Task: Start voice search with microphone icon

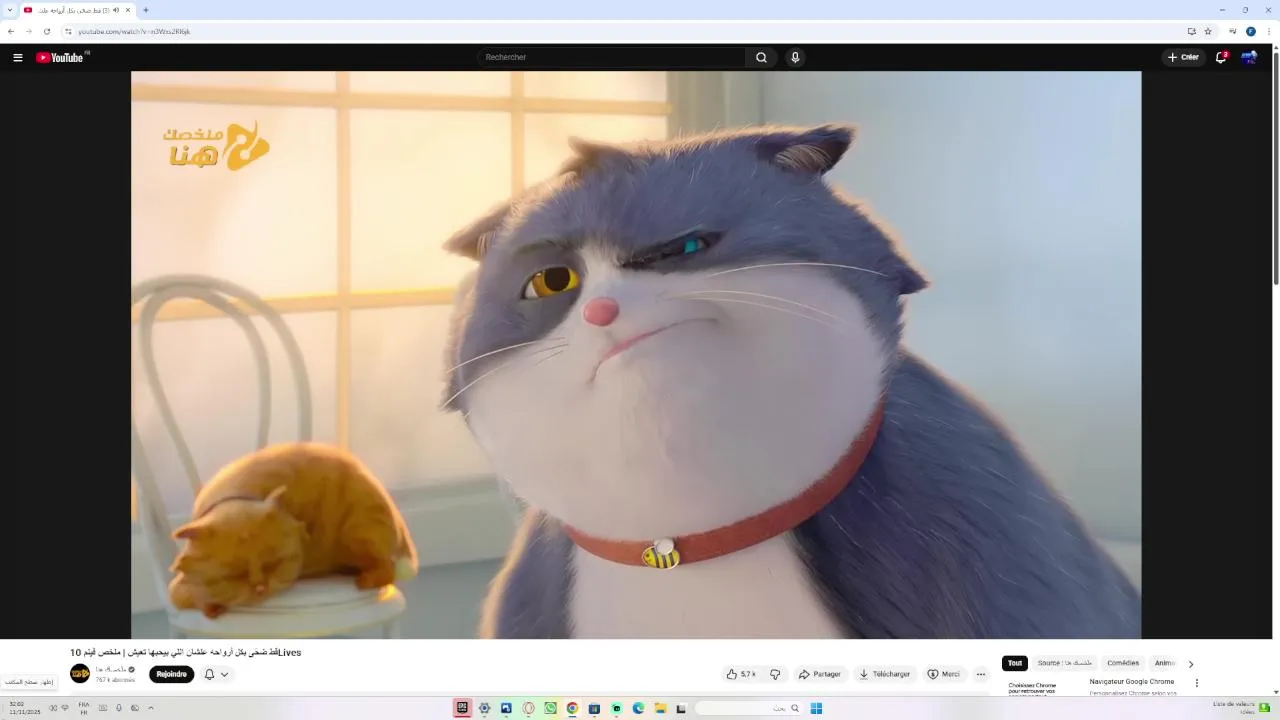Action: point(795,57)
